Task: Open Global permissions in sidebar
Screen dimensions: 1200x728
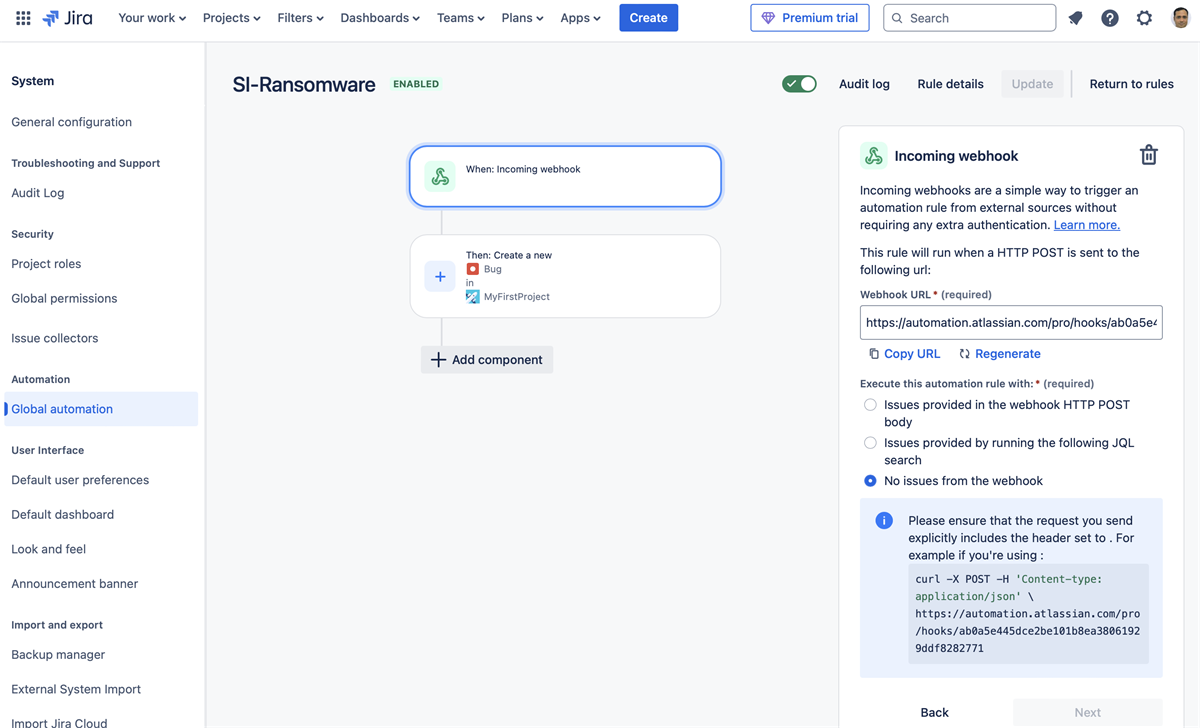Action: coord(64,298)
